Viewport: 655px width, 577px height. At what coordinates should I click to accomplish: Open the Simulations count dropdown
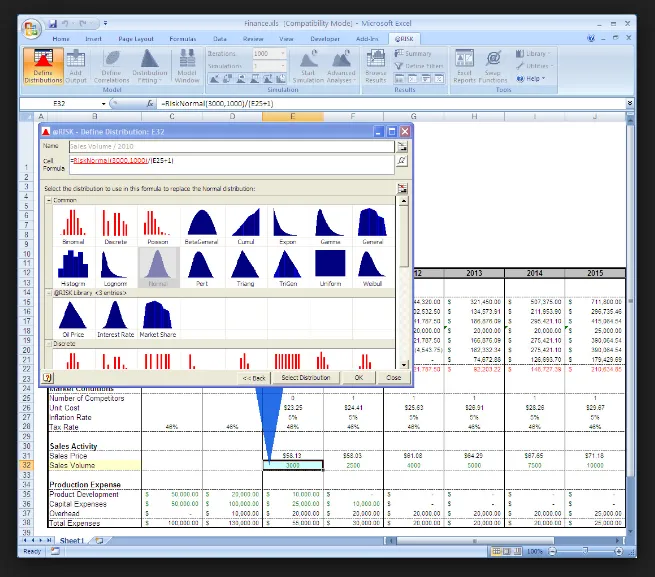click(283, 66)
